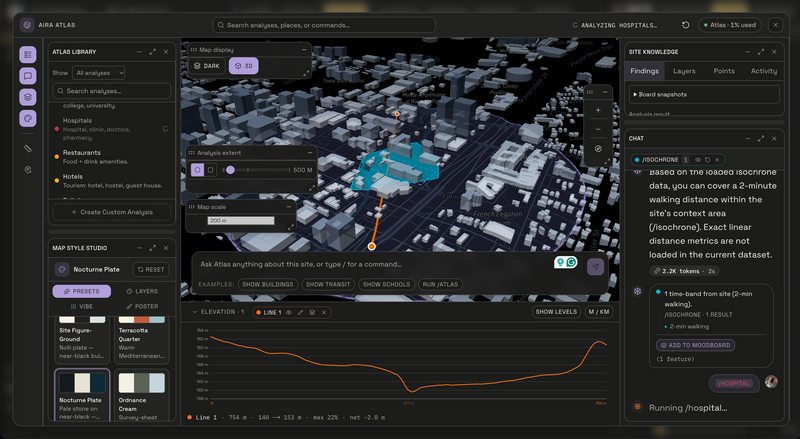The width and height of the screenshot is (800, 439).
Task: Collapse the Chat panel
Action: coord(747,138)
